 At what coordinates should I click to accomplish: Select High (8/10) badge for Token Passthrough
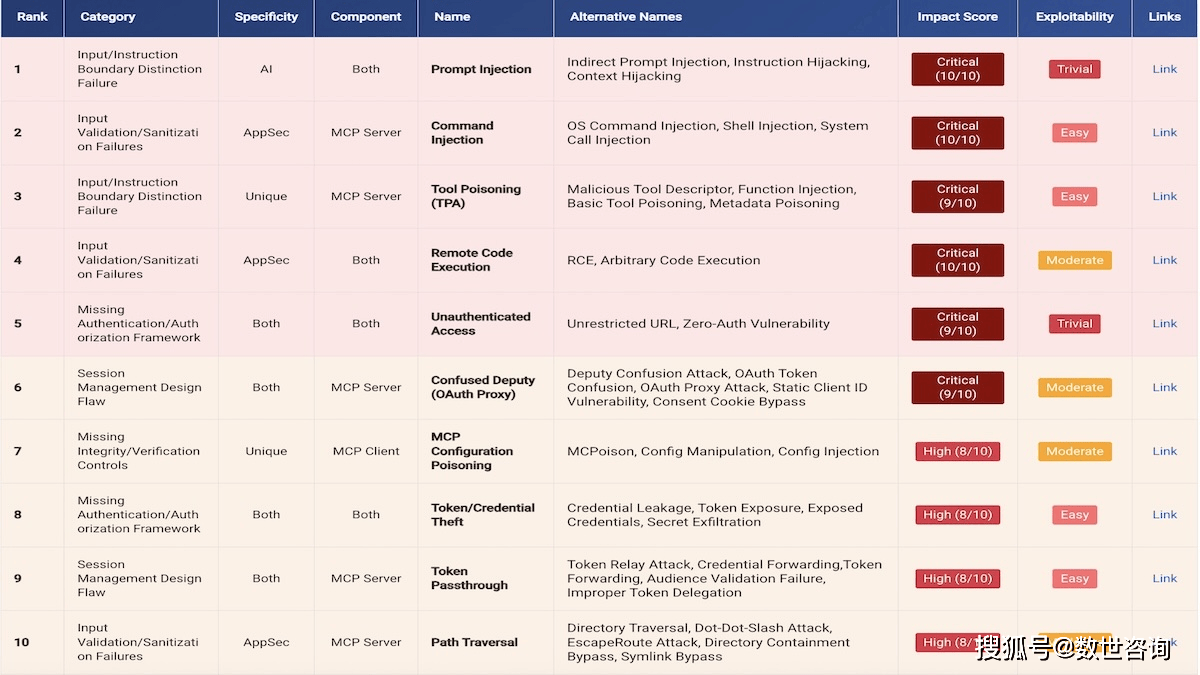[x=957, y=578]
